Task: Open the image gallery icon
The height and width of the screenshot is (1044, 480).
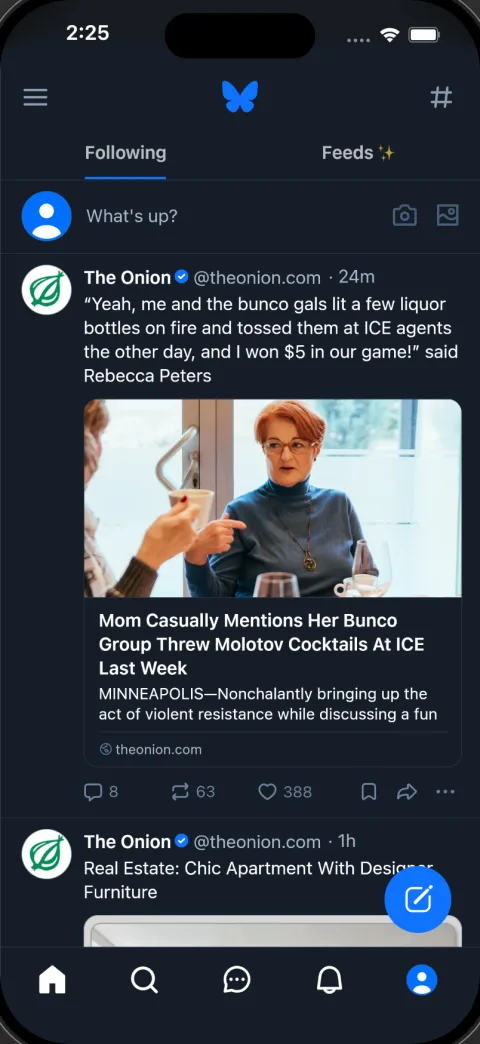Action: 447,215
